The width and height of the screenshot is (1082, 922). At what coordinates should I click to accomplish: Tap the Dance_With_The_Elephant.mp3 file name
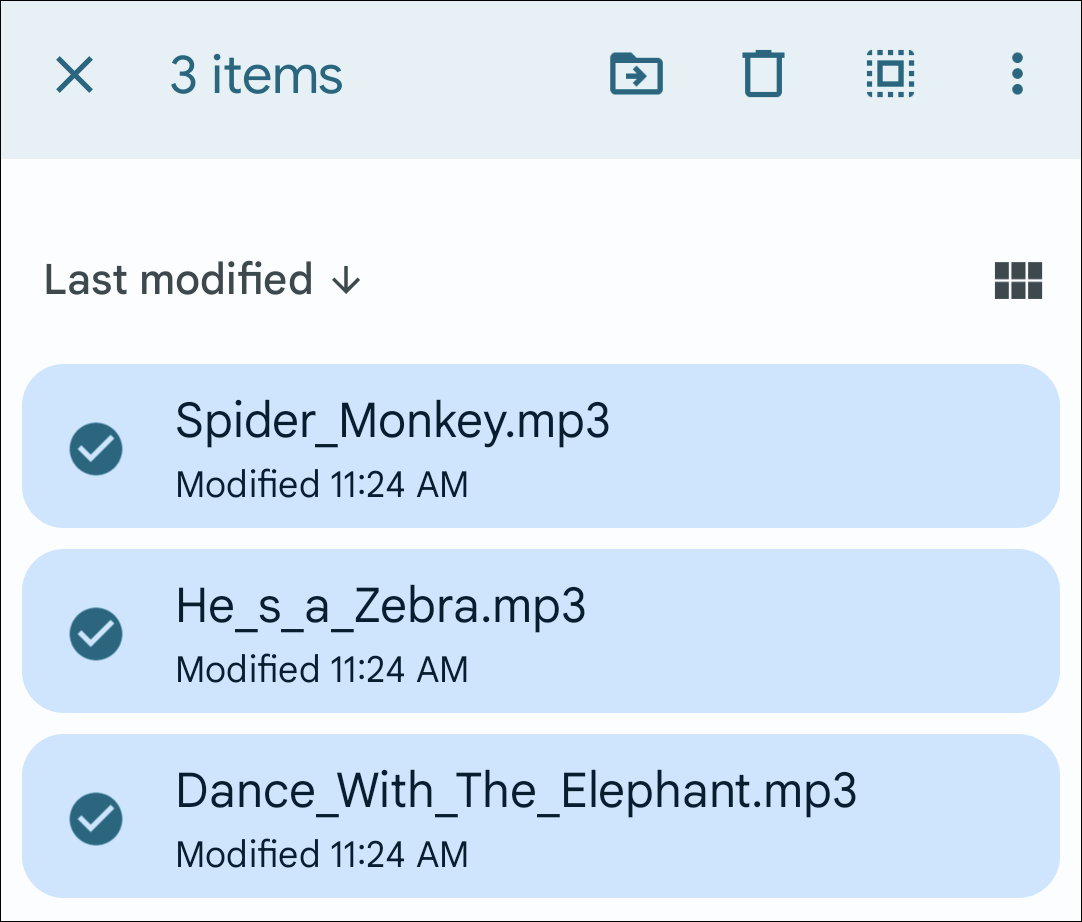pos(516,791)
